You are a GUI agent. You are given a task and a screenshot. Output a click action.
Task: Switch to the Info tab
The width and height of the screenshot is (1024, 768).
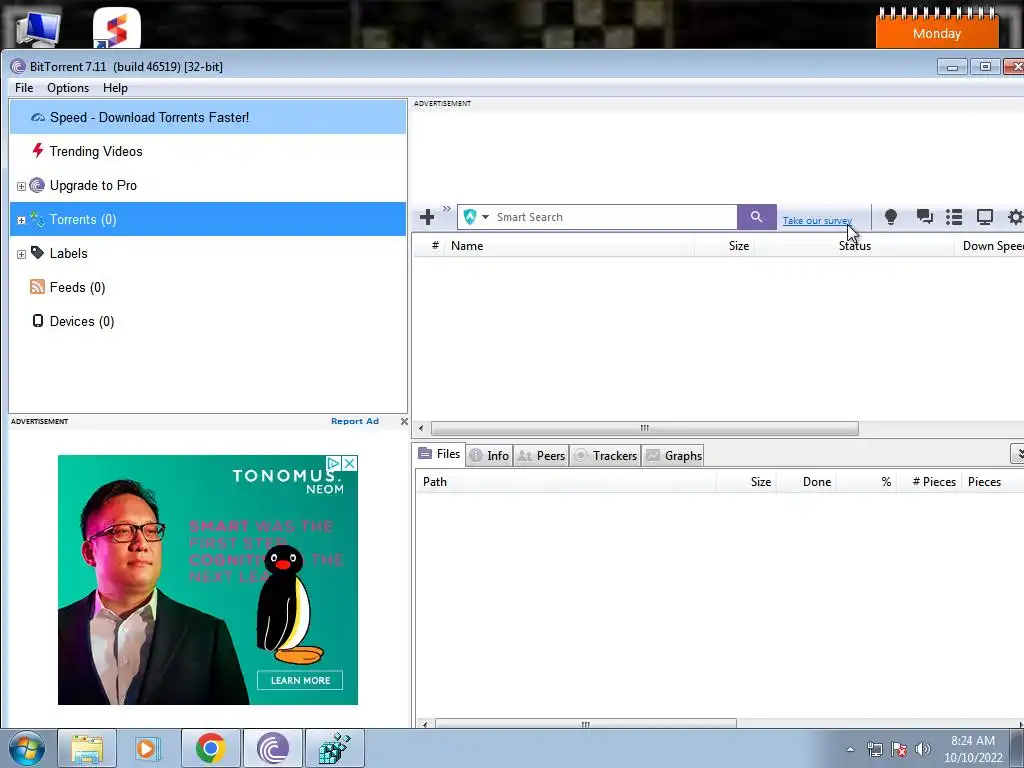click(489, 455)
